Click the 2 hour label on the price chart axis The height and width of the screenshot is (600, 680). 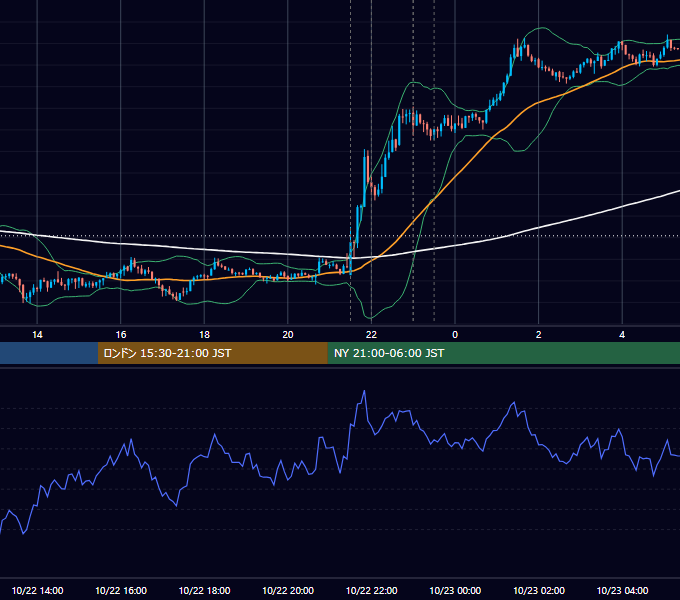click(x=539, y=335)
